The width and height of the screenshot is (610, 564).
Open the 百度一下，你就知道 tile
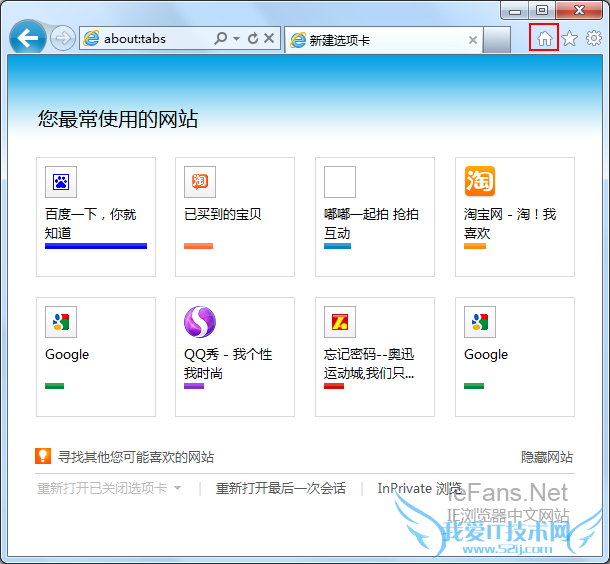96,217
